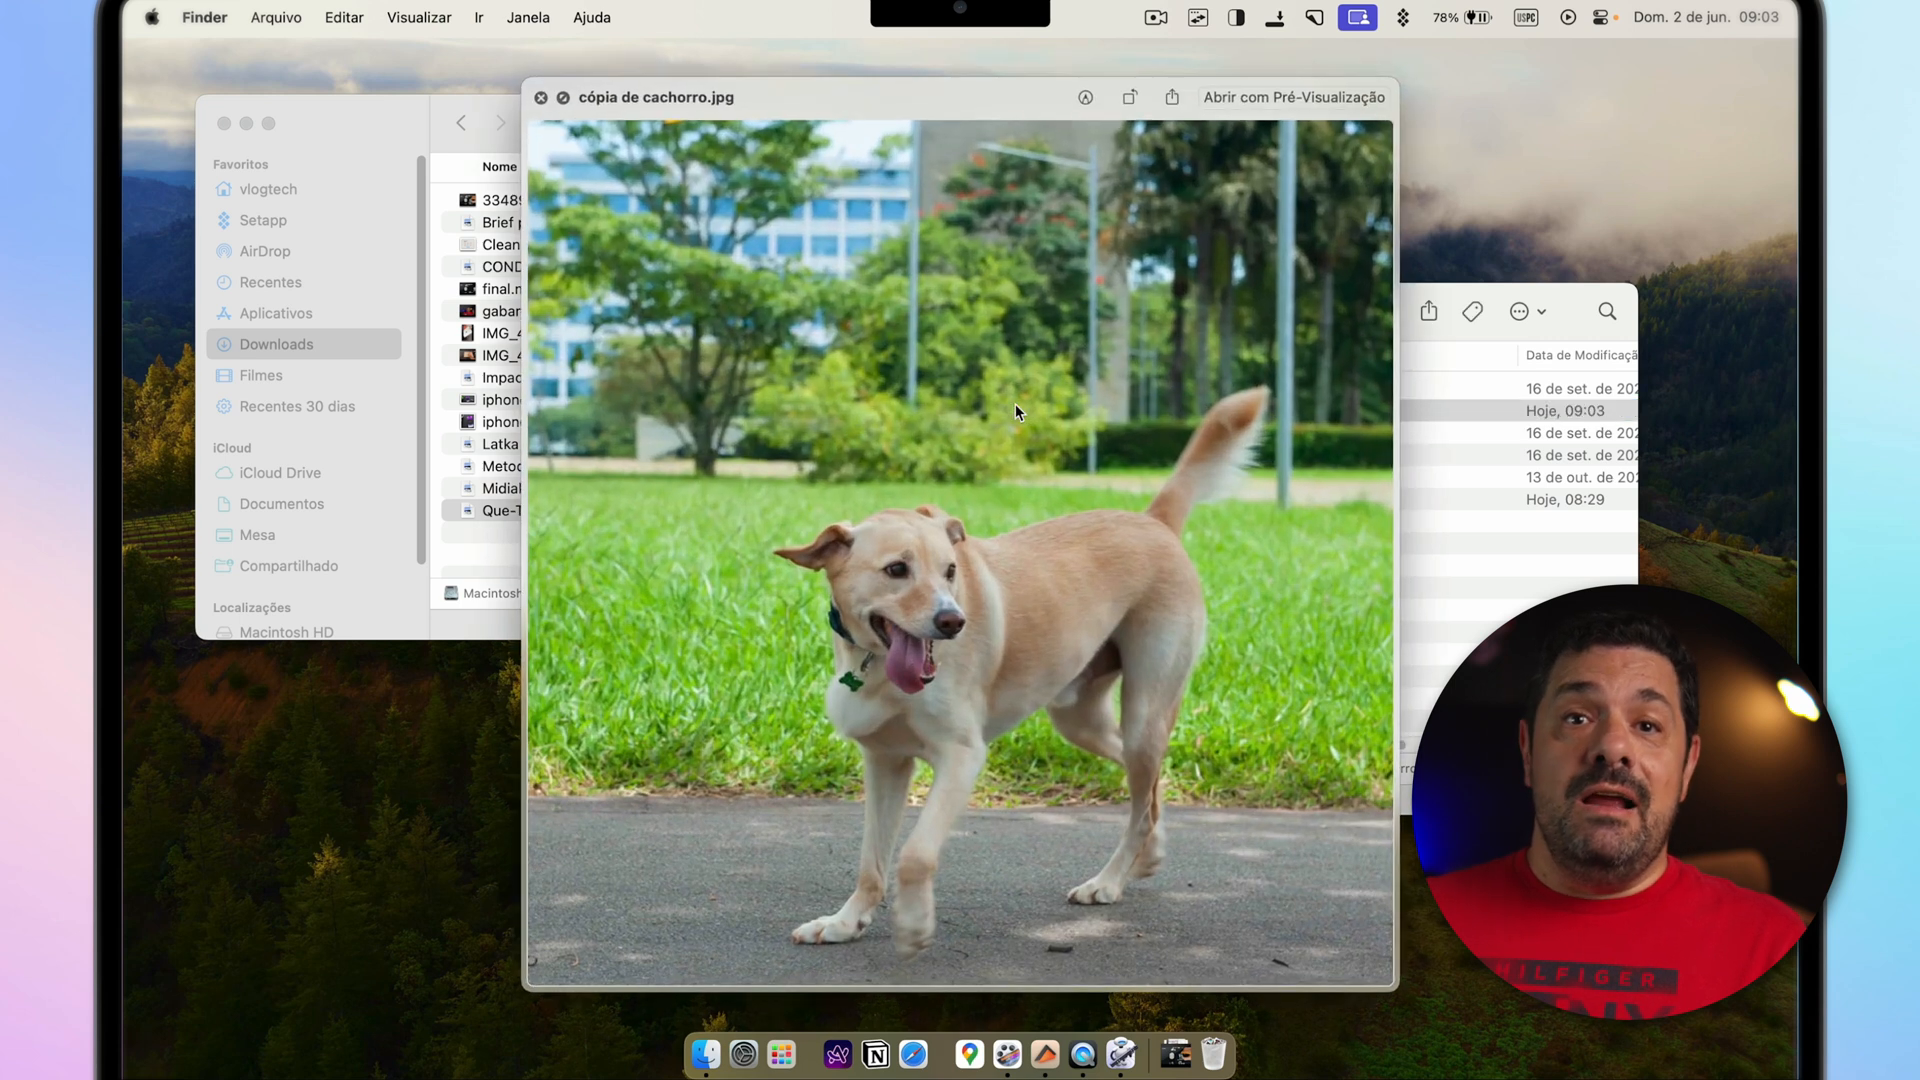This screenshot has width=1920, height=1080.
Task: Click Data de Modificação column header
Action: (x=1581, y=355)
